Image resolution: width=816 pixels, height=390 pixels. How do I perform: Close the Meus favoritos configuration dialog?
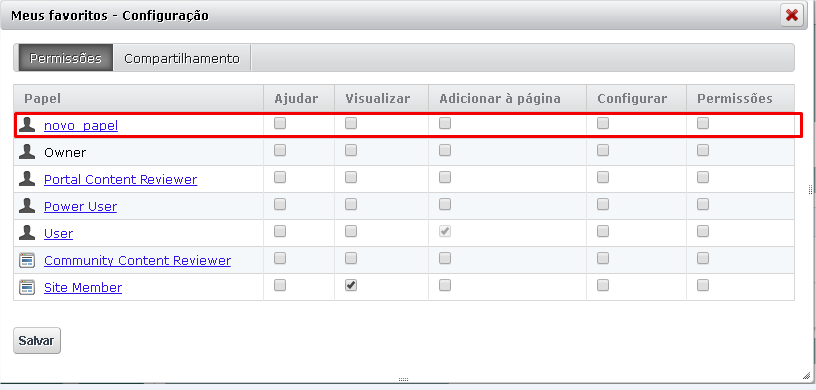point(792,15)
